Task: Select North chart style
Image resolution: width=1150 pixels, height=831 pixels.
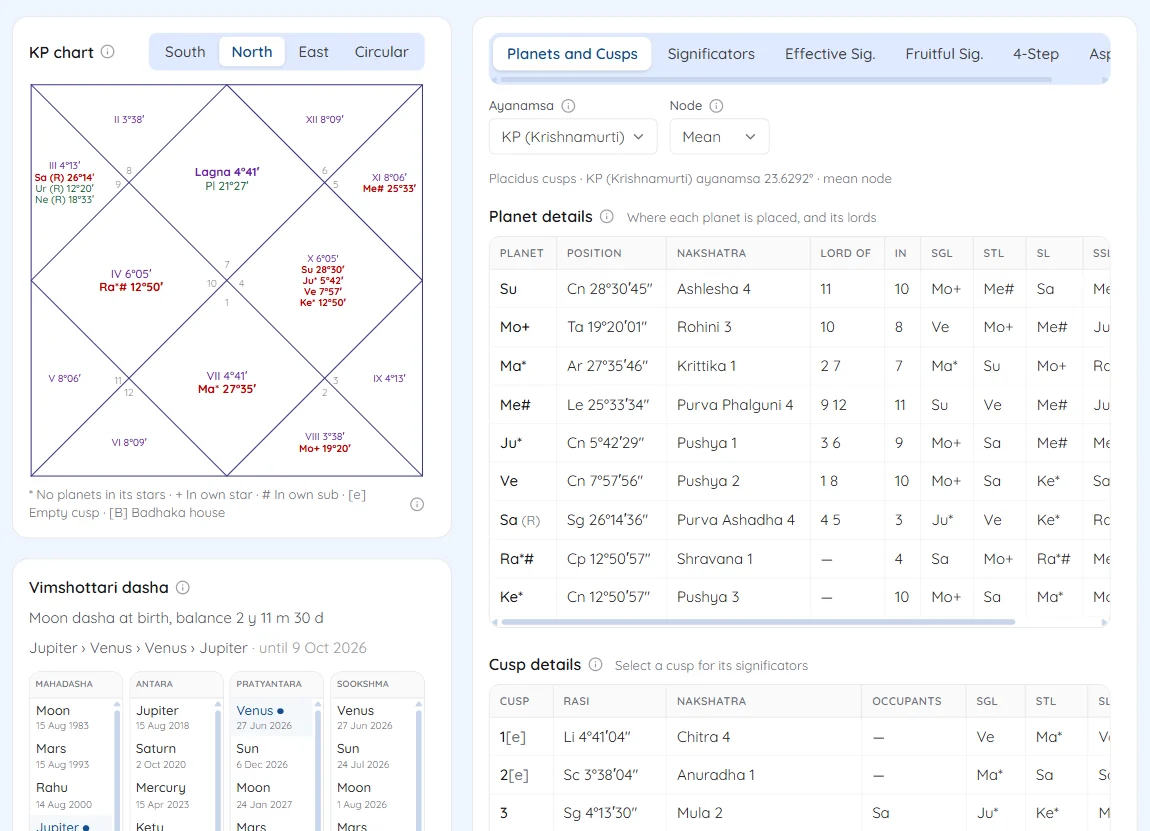Action: tap(252, 52)
